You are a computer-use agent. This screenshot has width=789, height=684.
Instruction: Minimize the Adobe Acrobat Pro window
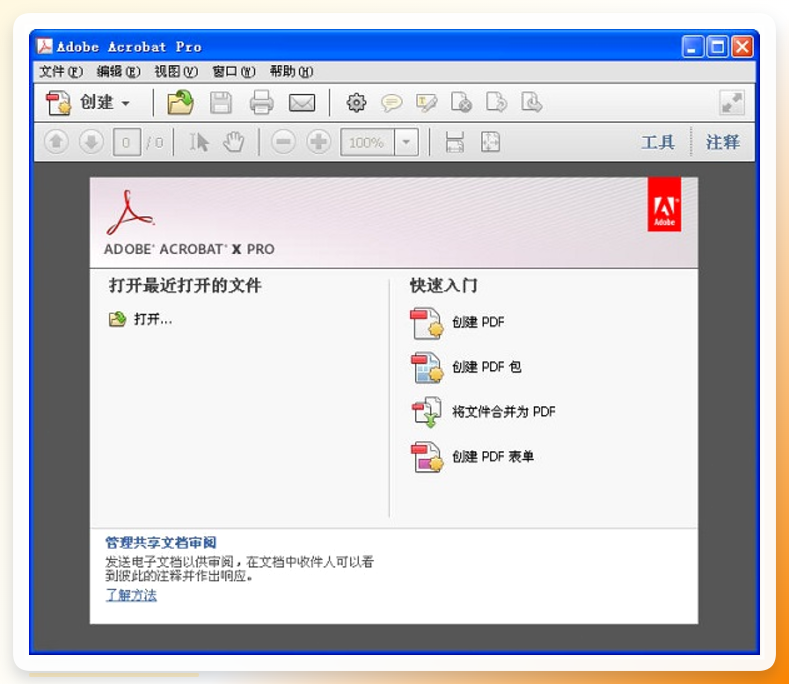point(693,47)
